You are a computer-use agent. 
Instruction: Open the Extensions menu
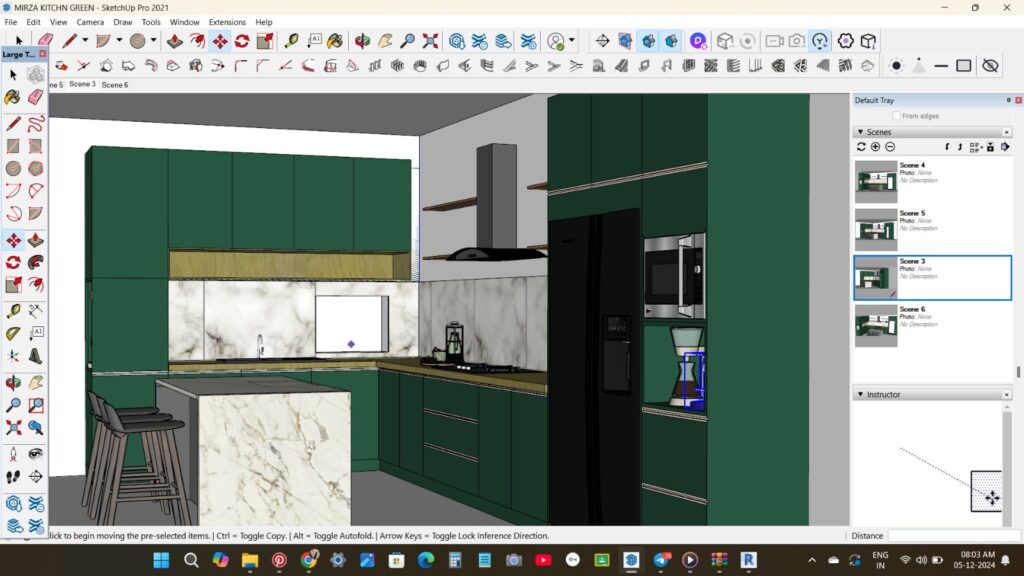pyautogui.click(x=227, y=22)
